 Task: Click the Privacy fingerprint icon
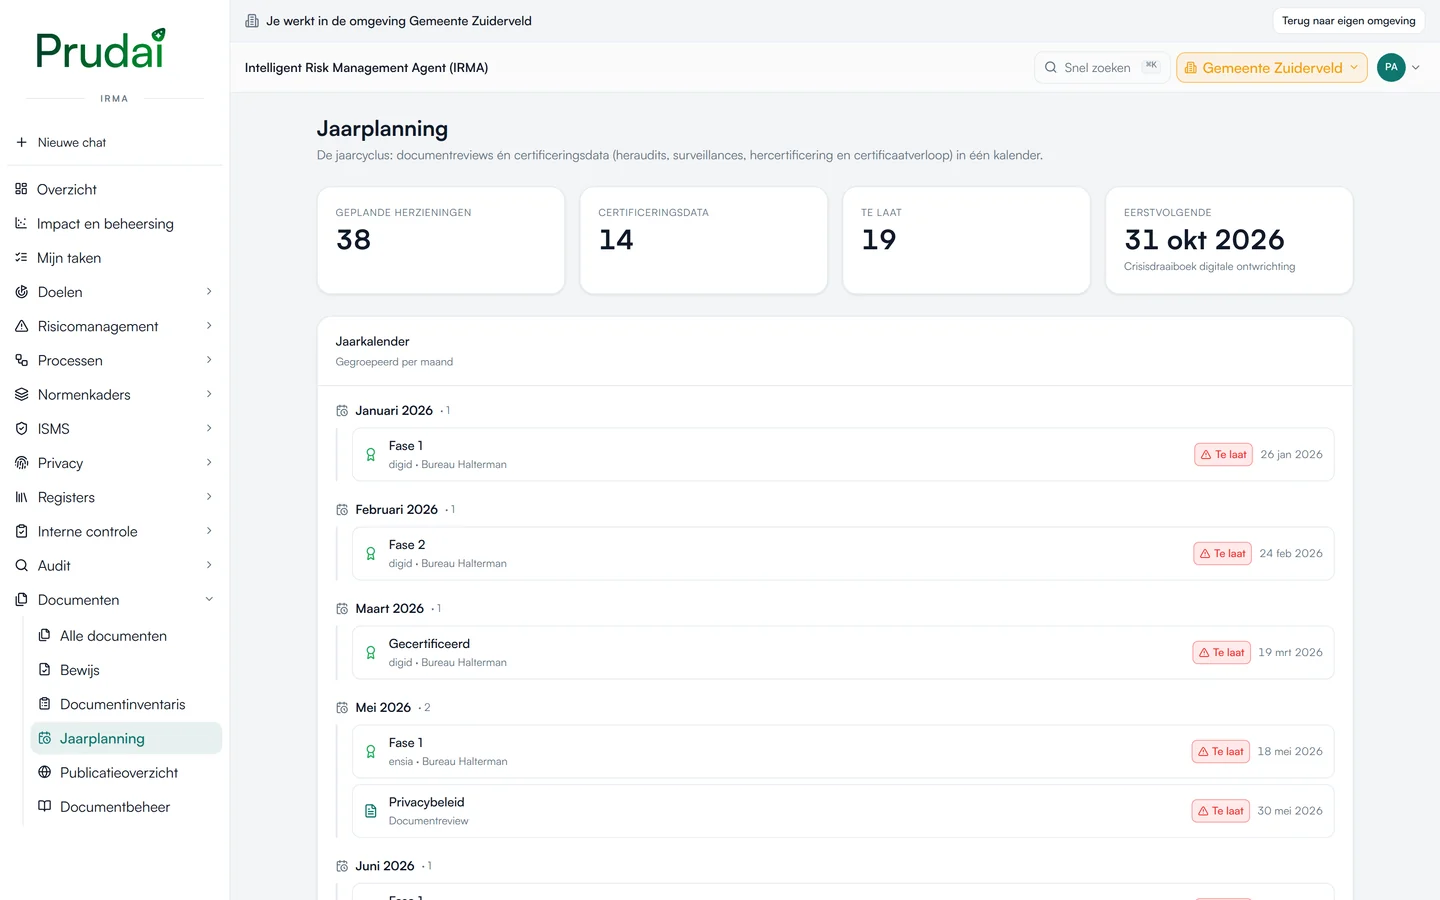coord(21,463)
